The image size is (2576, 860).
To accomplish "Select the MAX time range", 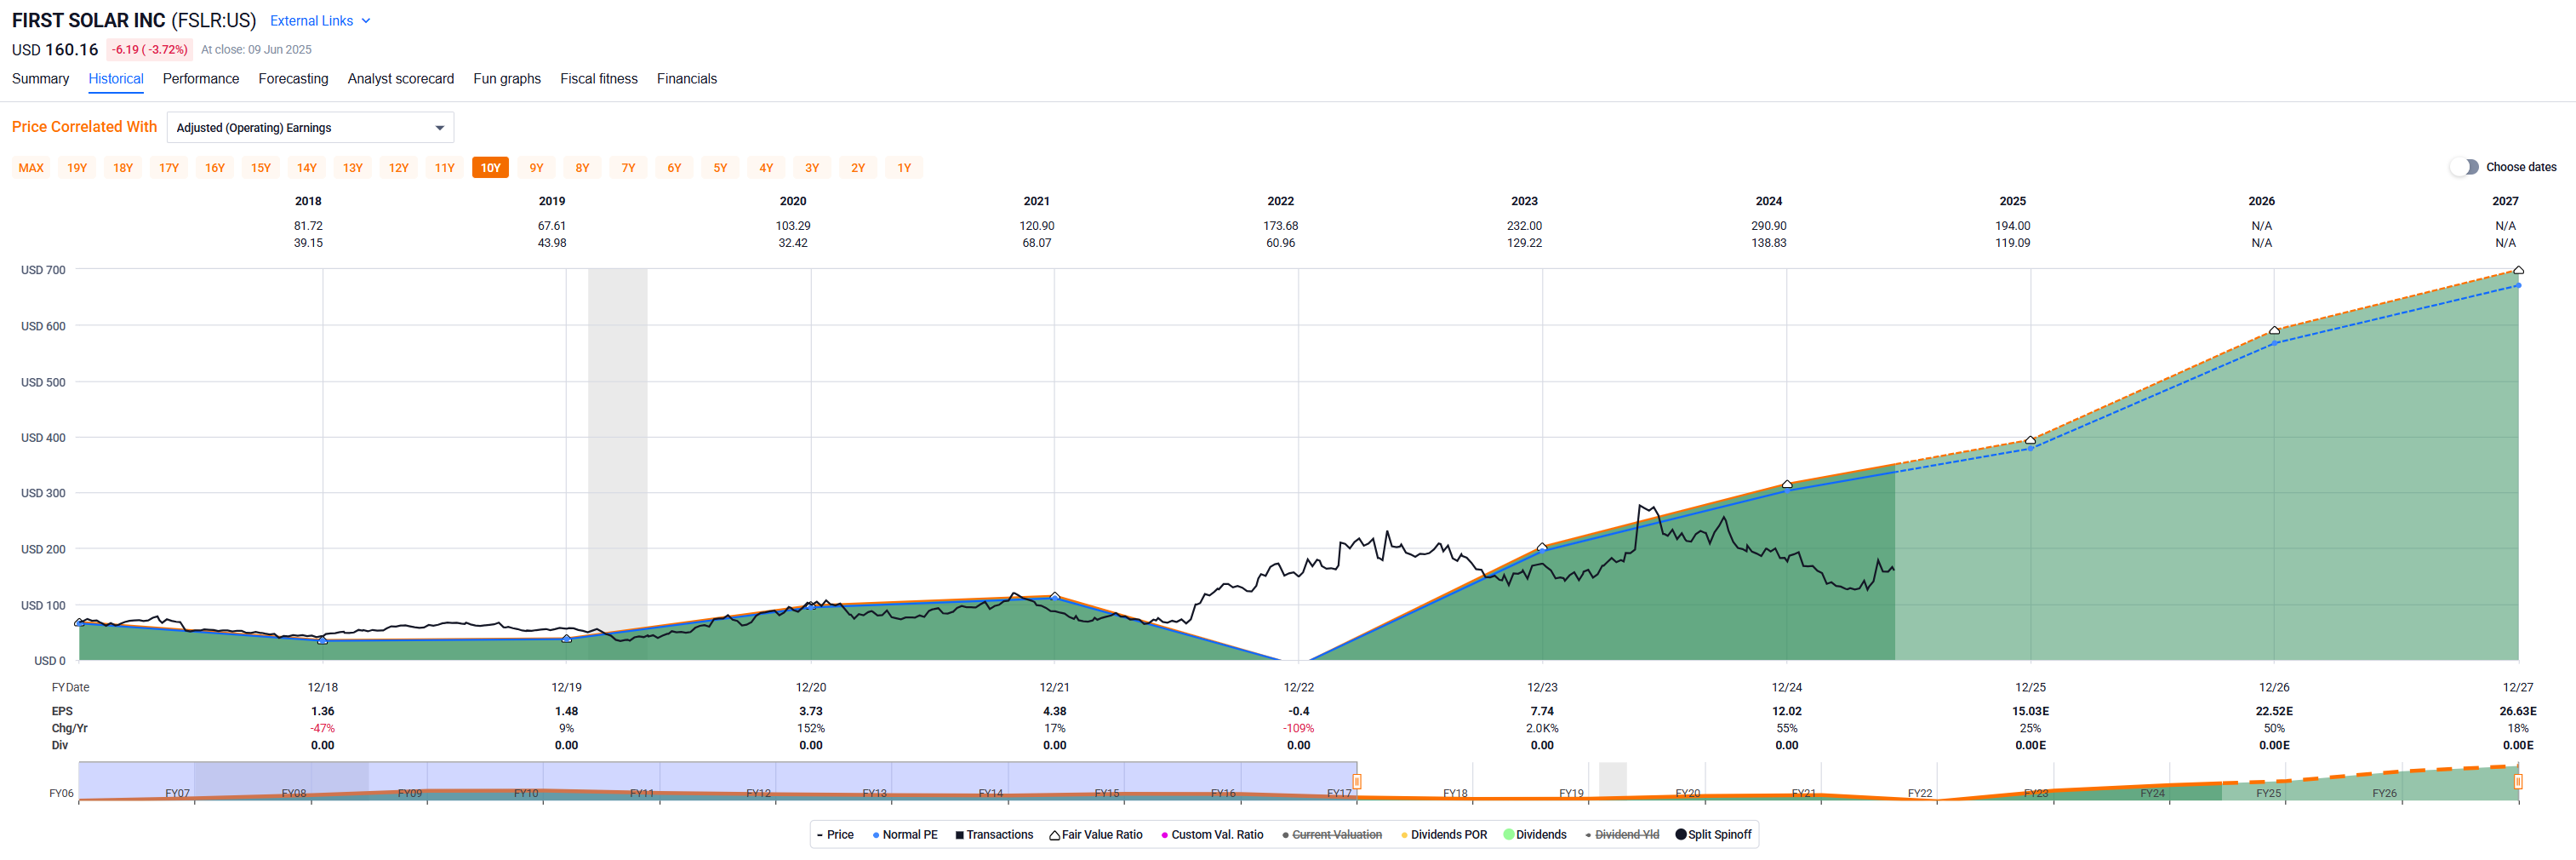I will click(31, 168).
